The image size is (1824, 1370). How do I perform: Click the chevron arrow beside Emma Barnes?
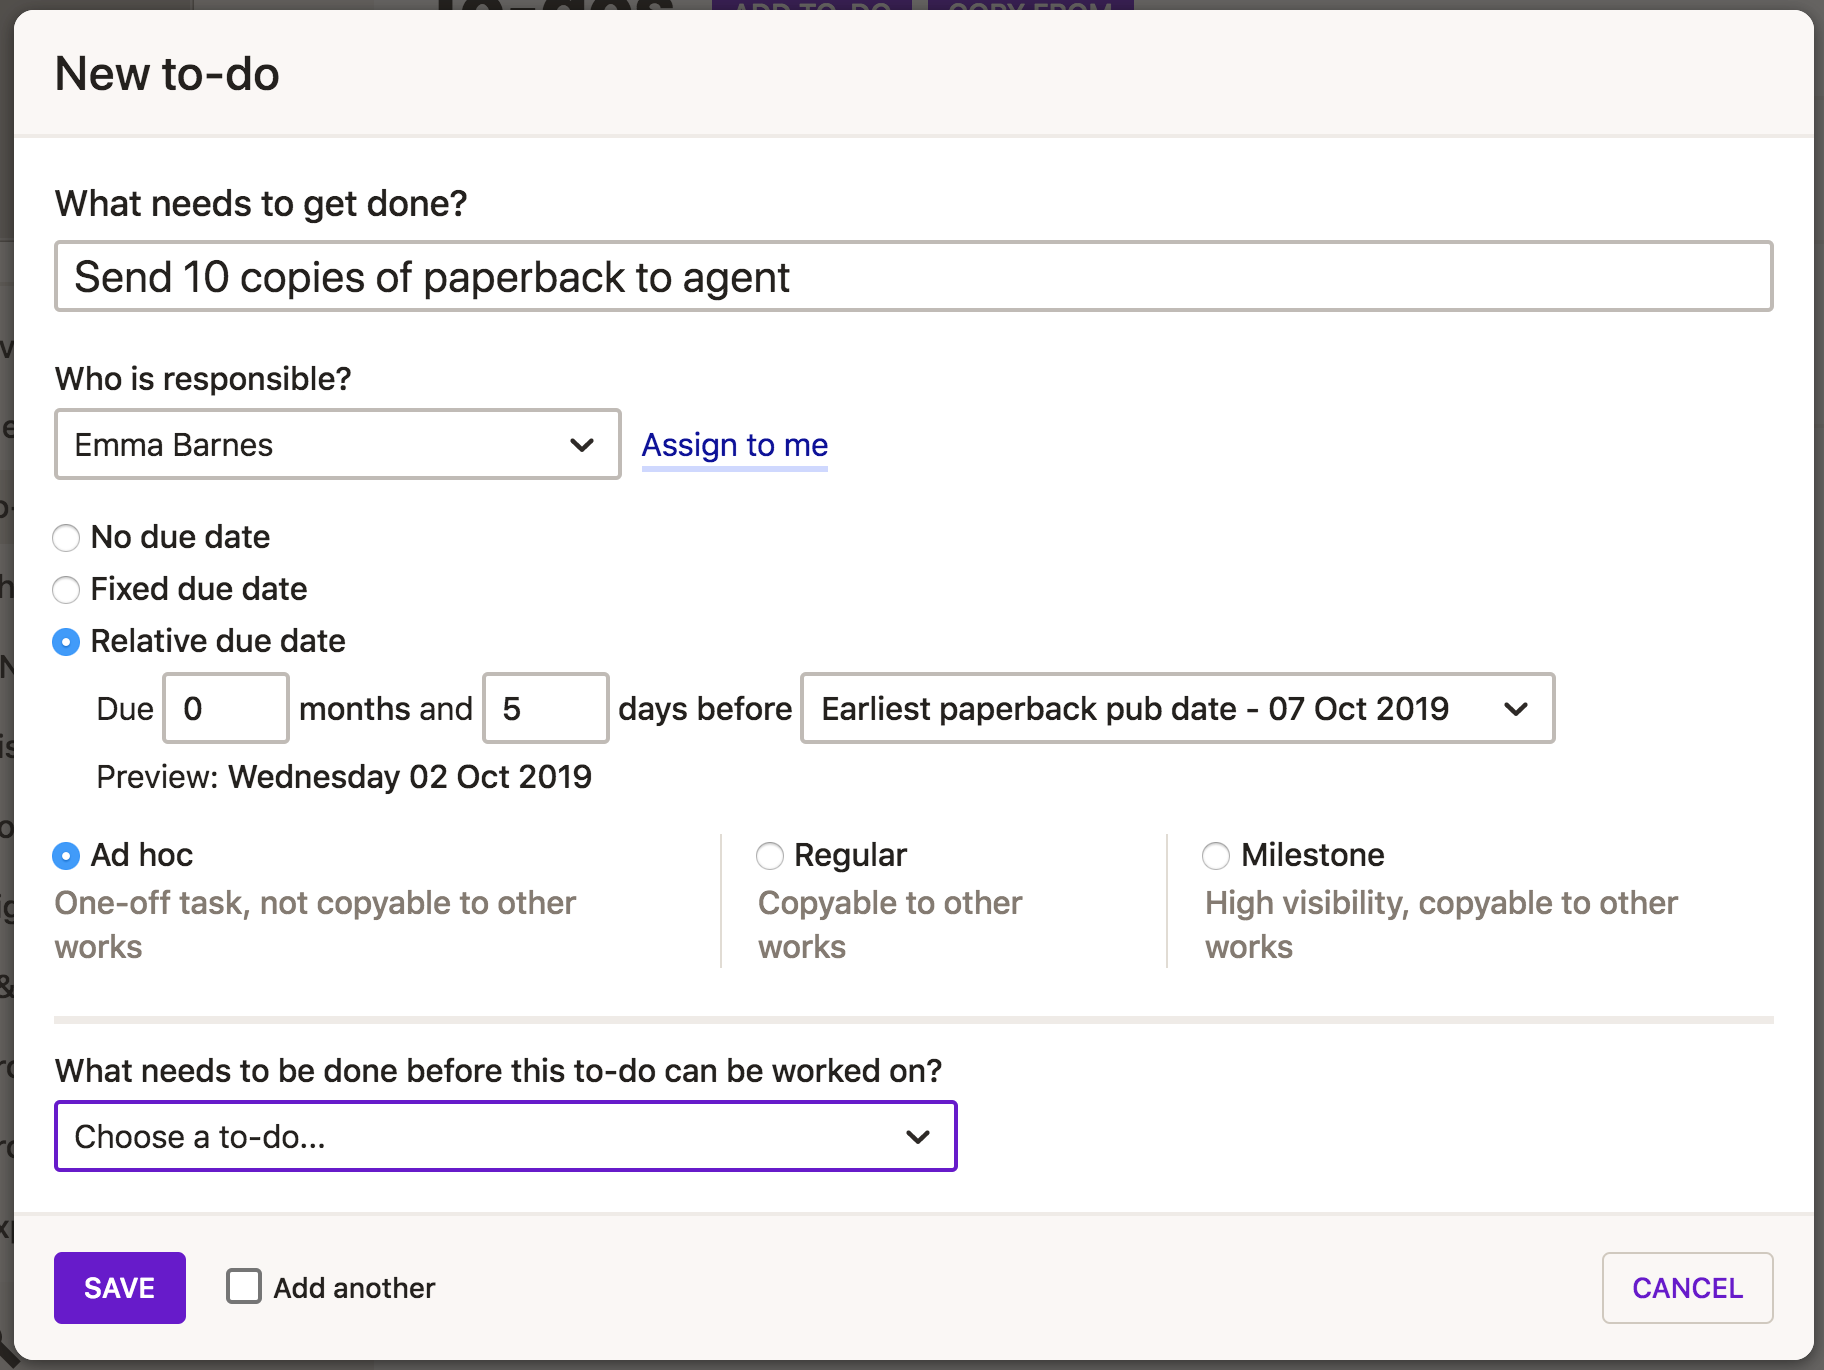pos(582,445)
